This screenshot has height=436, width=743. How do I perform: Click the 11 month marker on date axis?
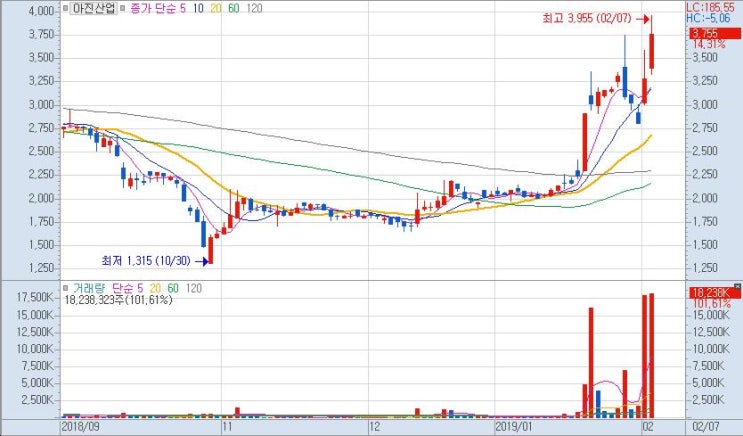[x=228, y=427]
